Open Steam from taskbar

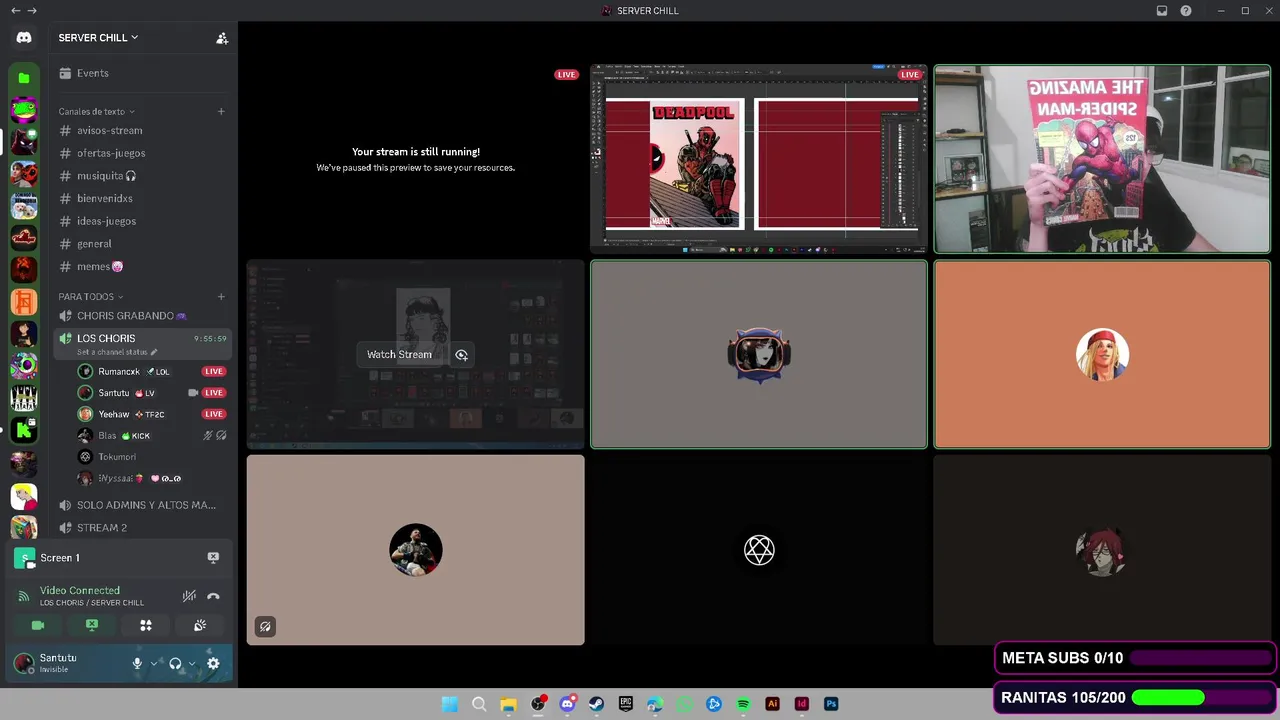click(x=596, y=704)
